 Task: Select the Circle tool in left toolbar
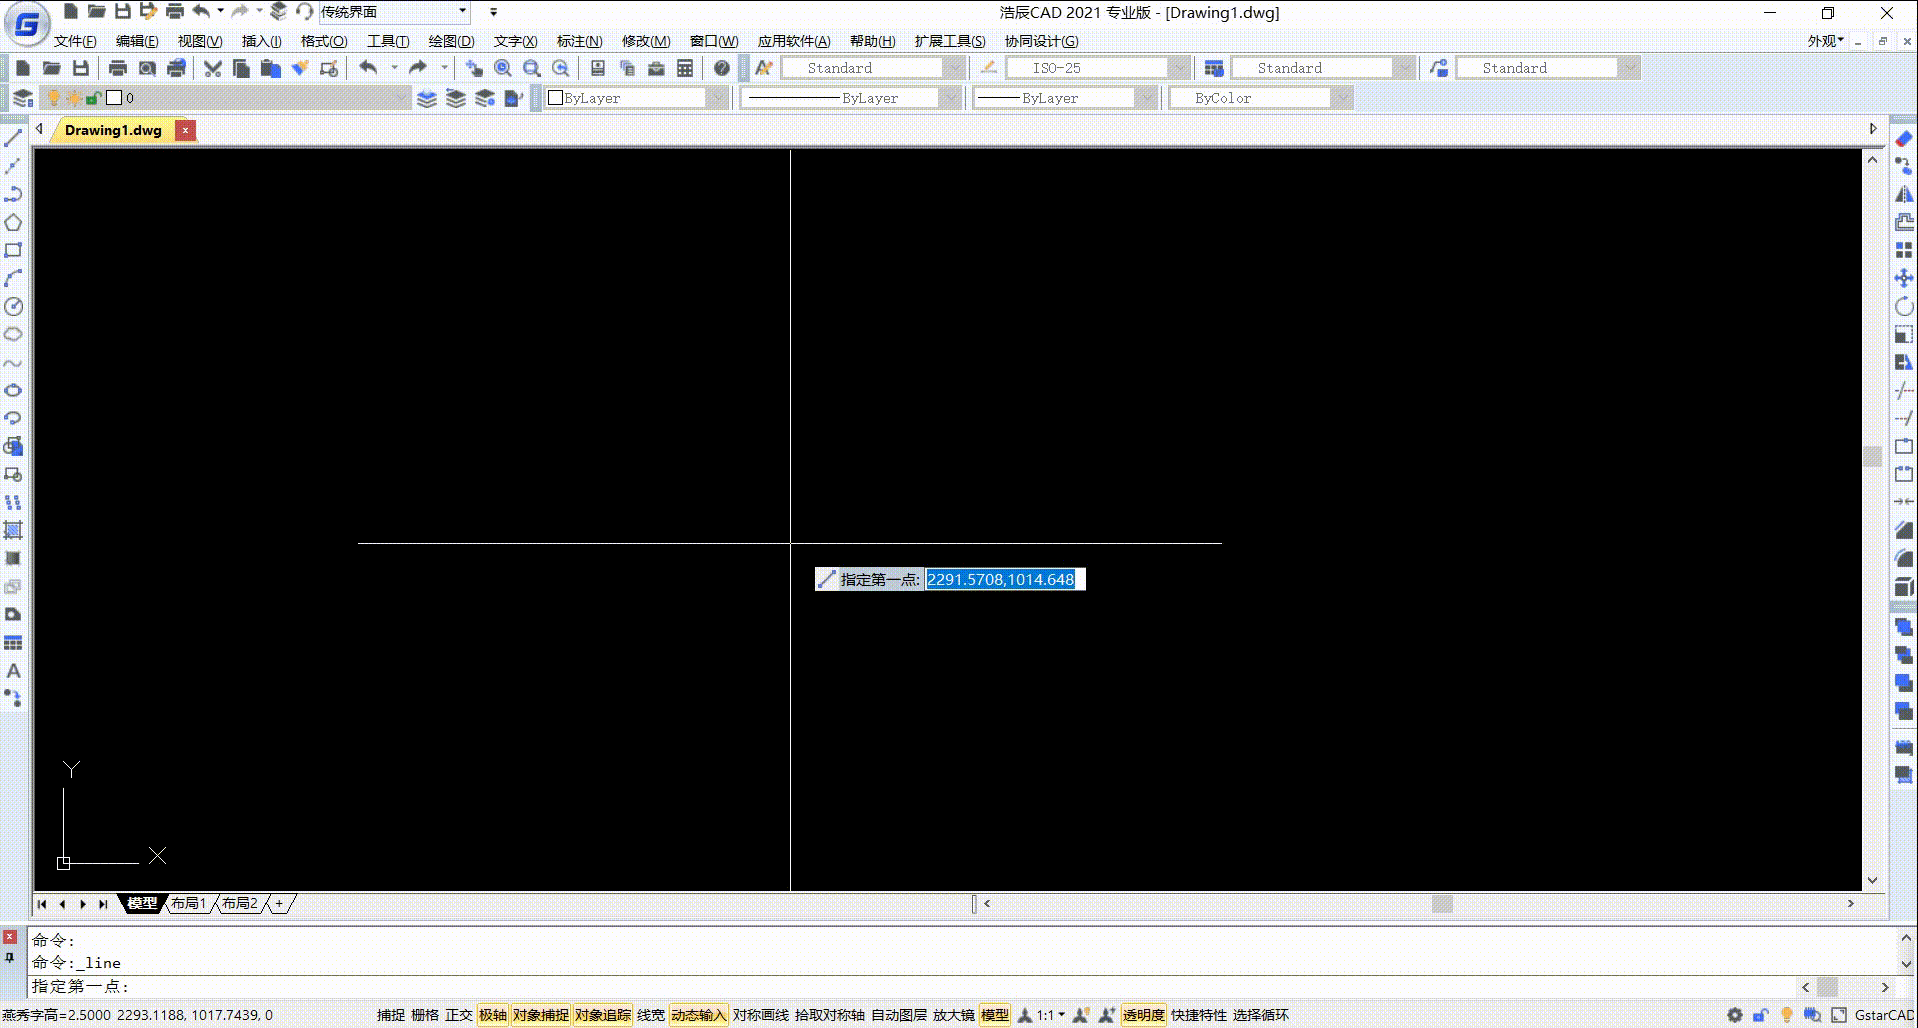(13, 306)
